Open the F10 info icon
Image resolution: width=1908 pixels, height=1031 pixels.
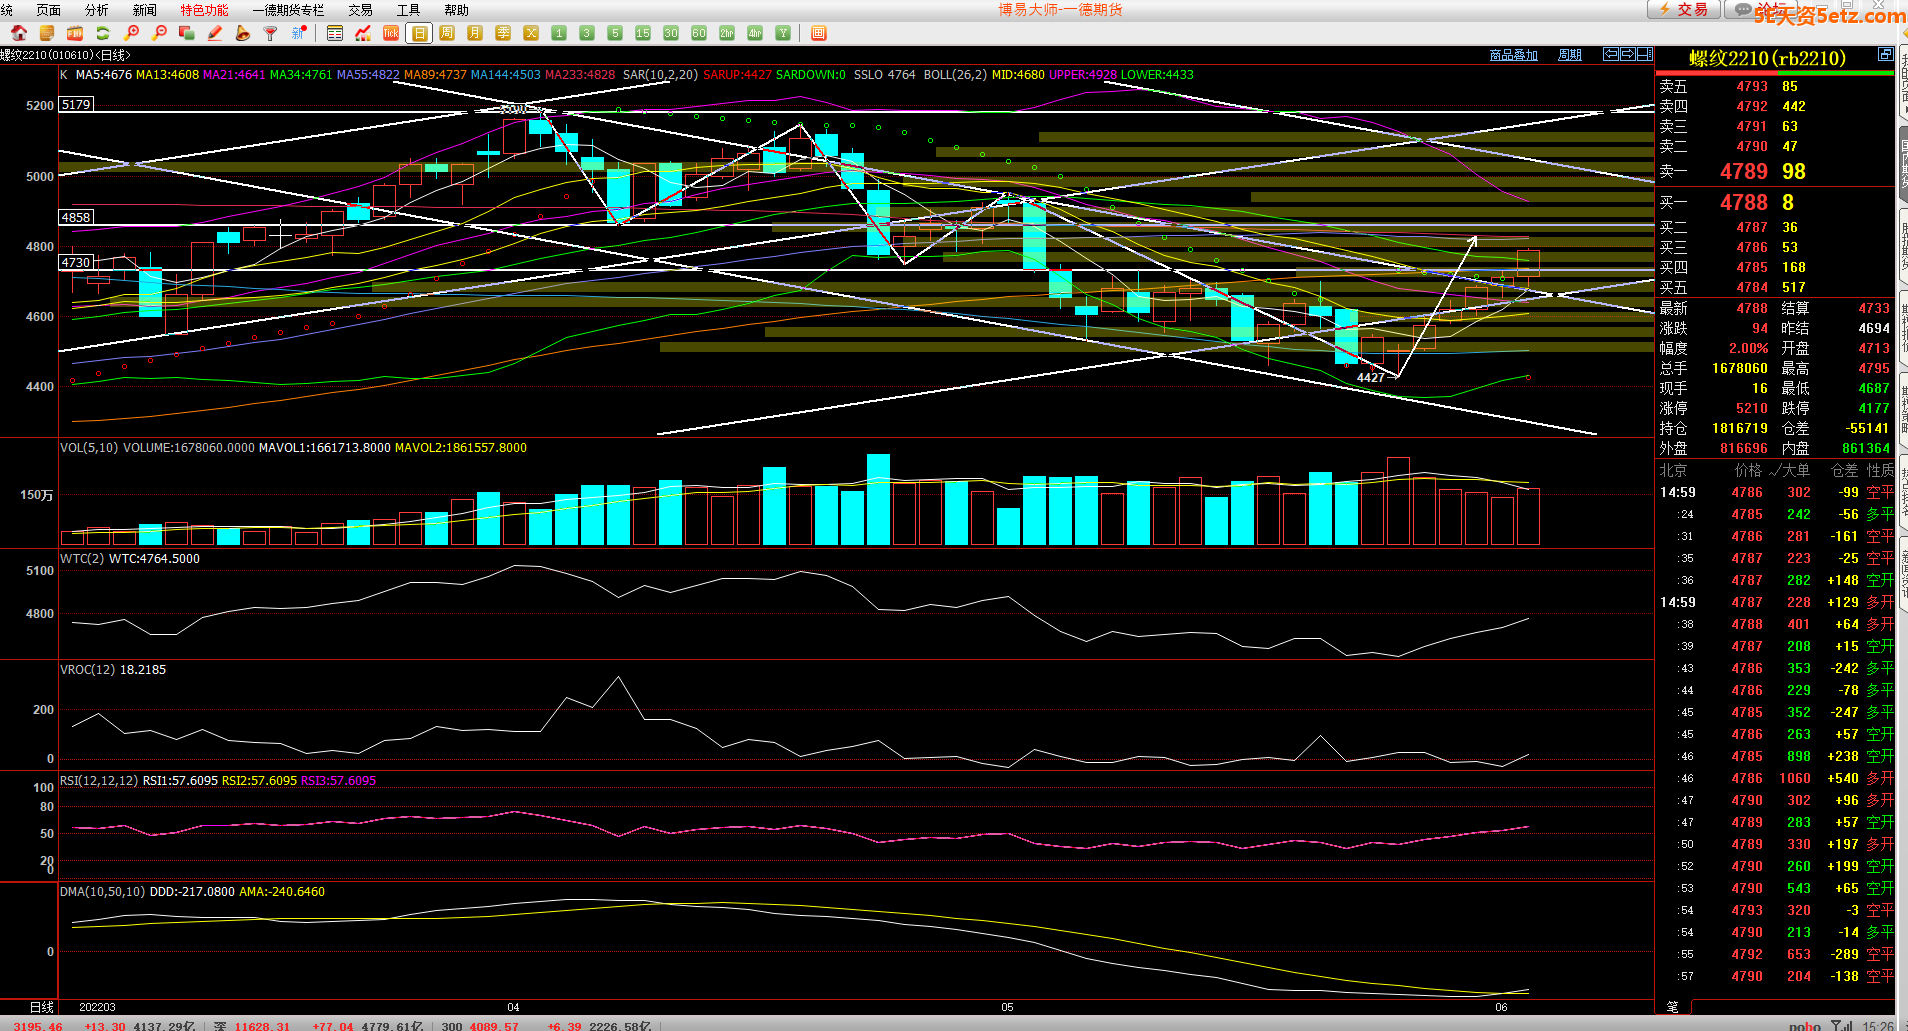(x=75, y=33)
